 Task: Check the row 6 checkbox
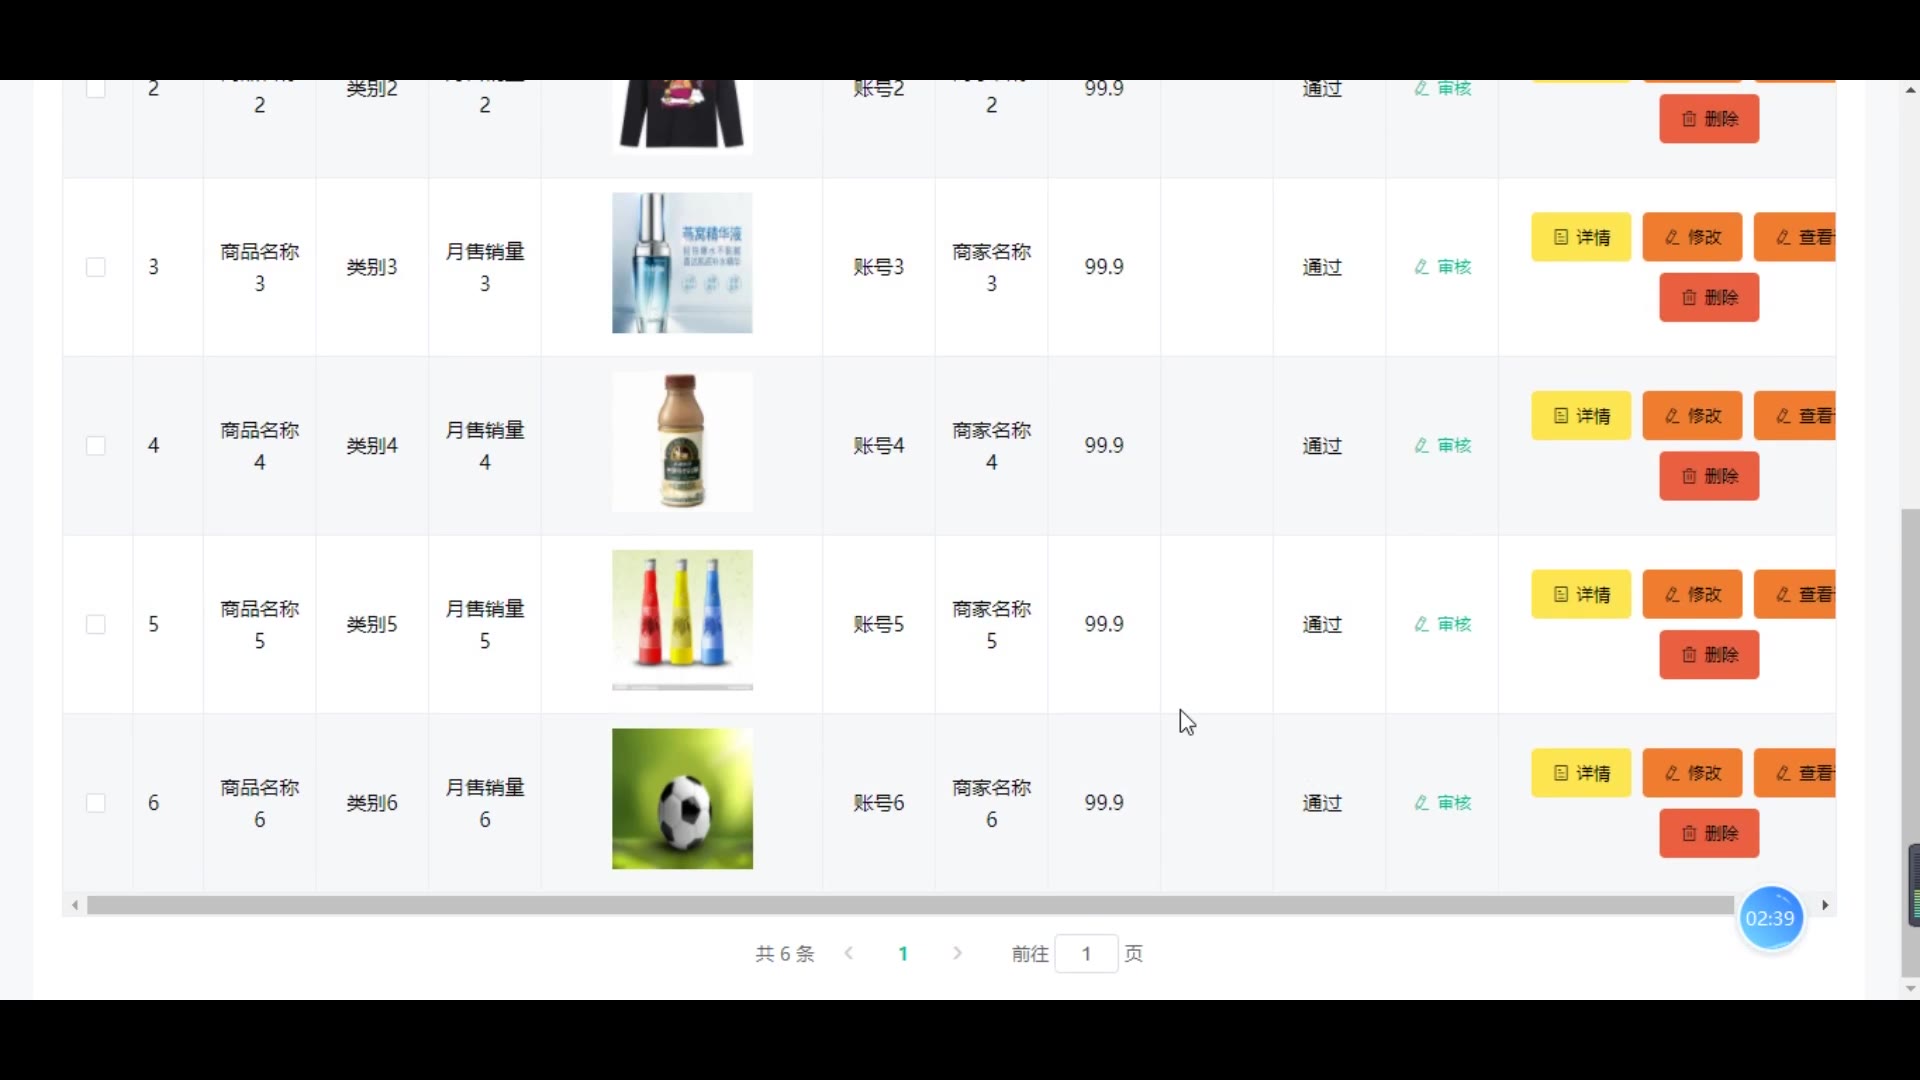96,803
